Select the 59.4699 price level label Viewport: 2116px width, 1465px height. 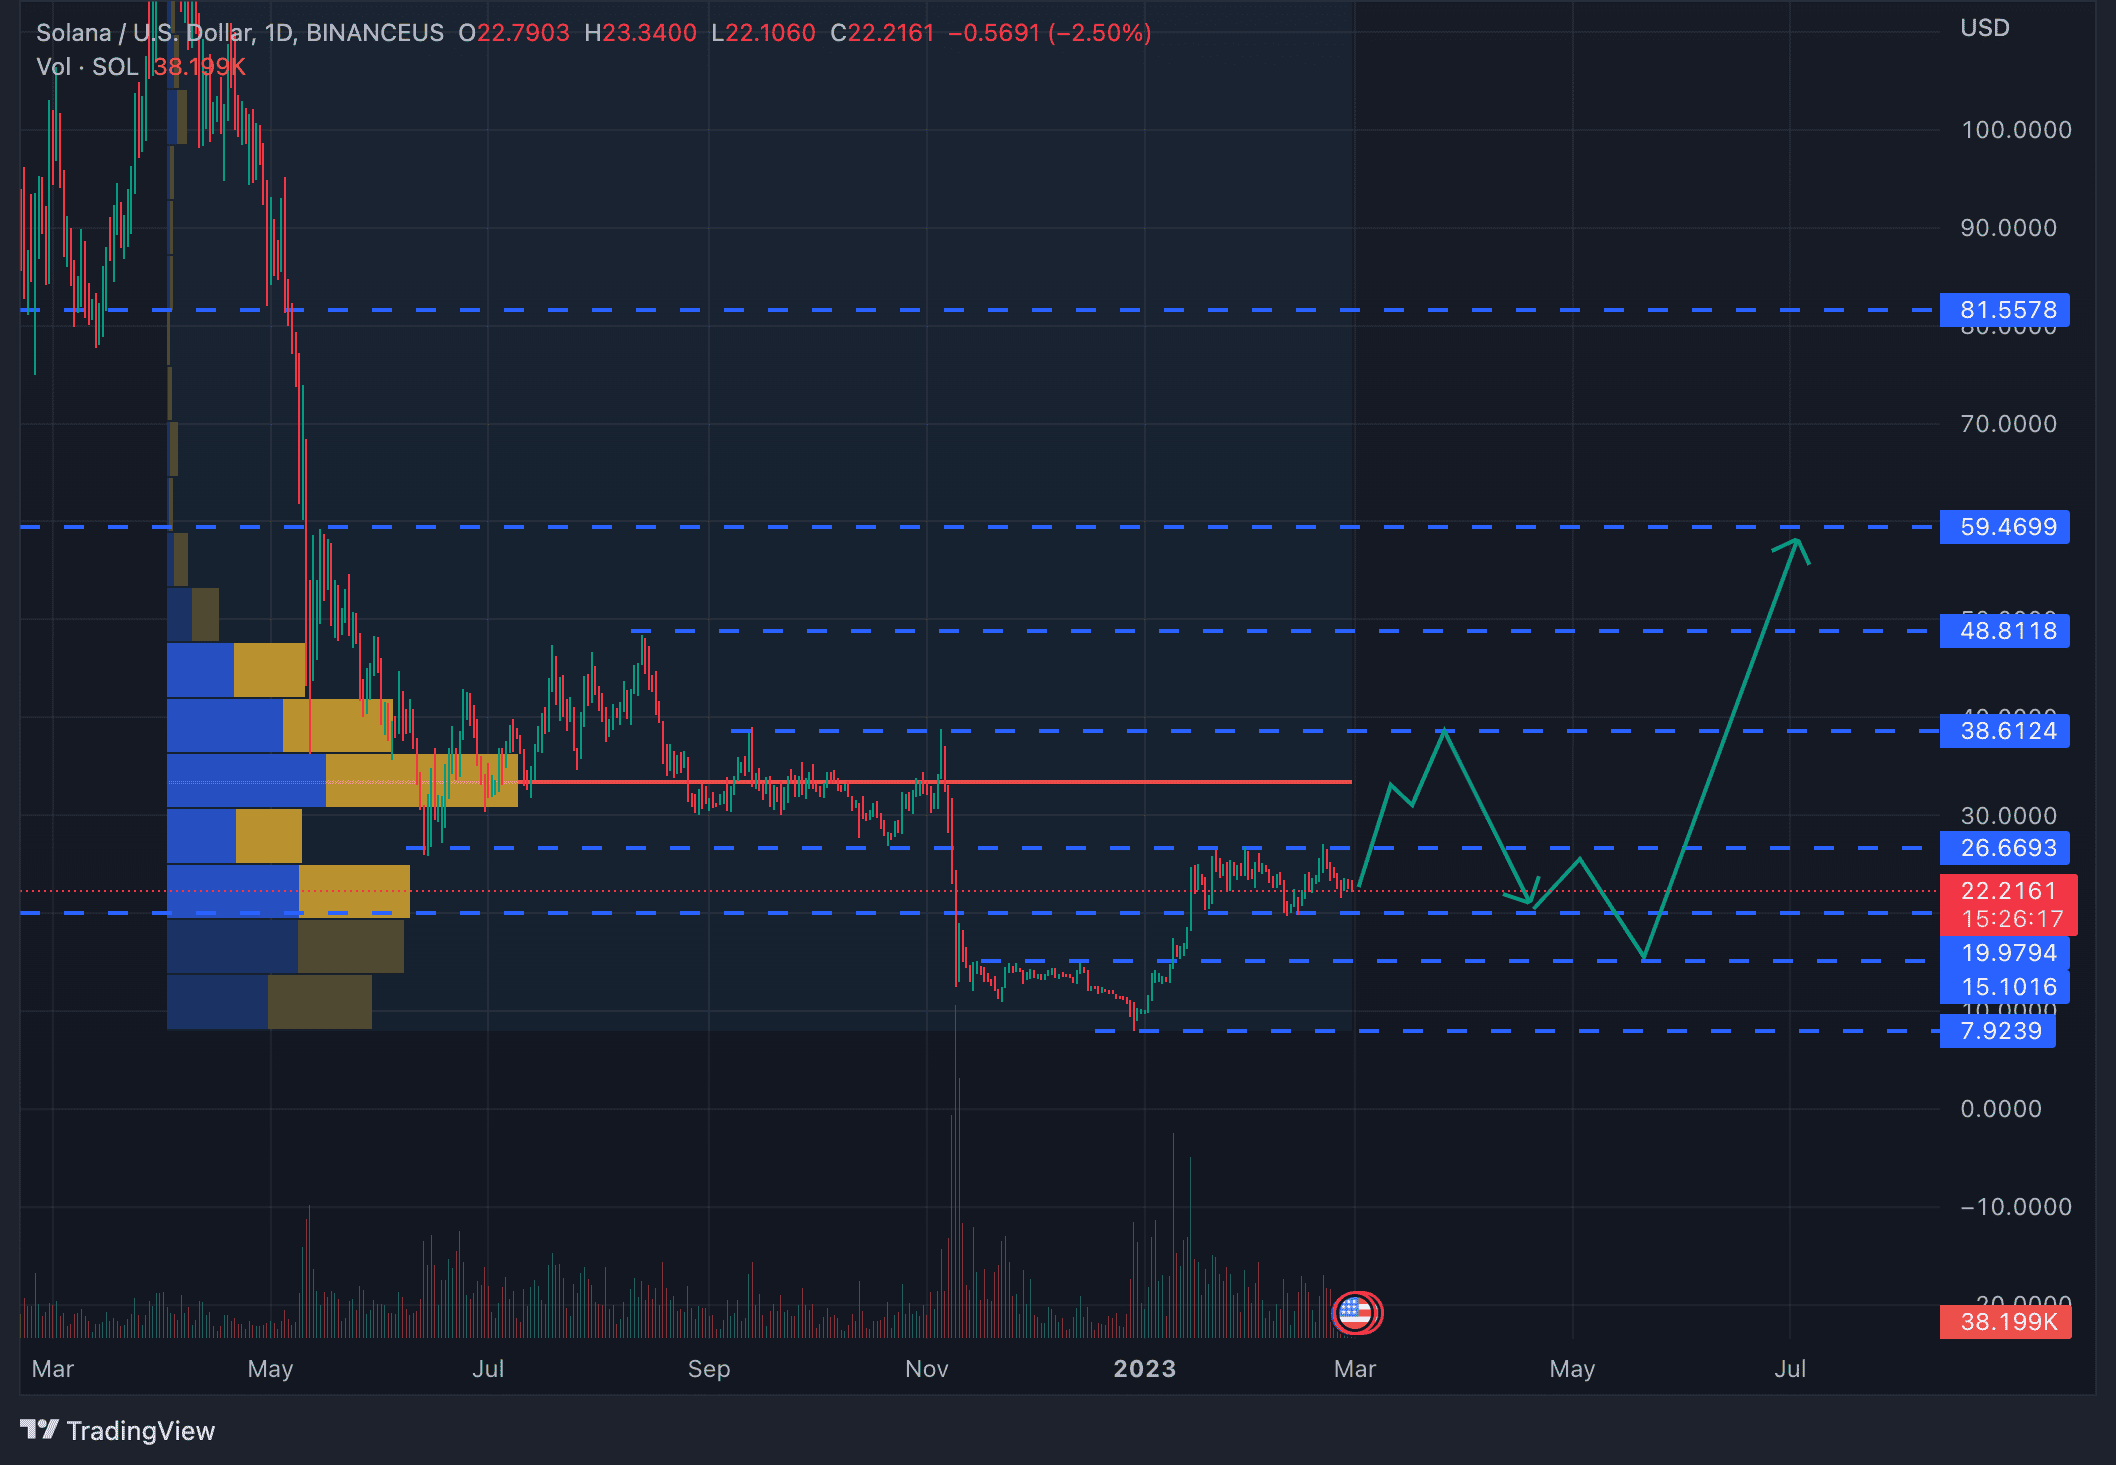[2004, 527]
